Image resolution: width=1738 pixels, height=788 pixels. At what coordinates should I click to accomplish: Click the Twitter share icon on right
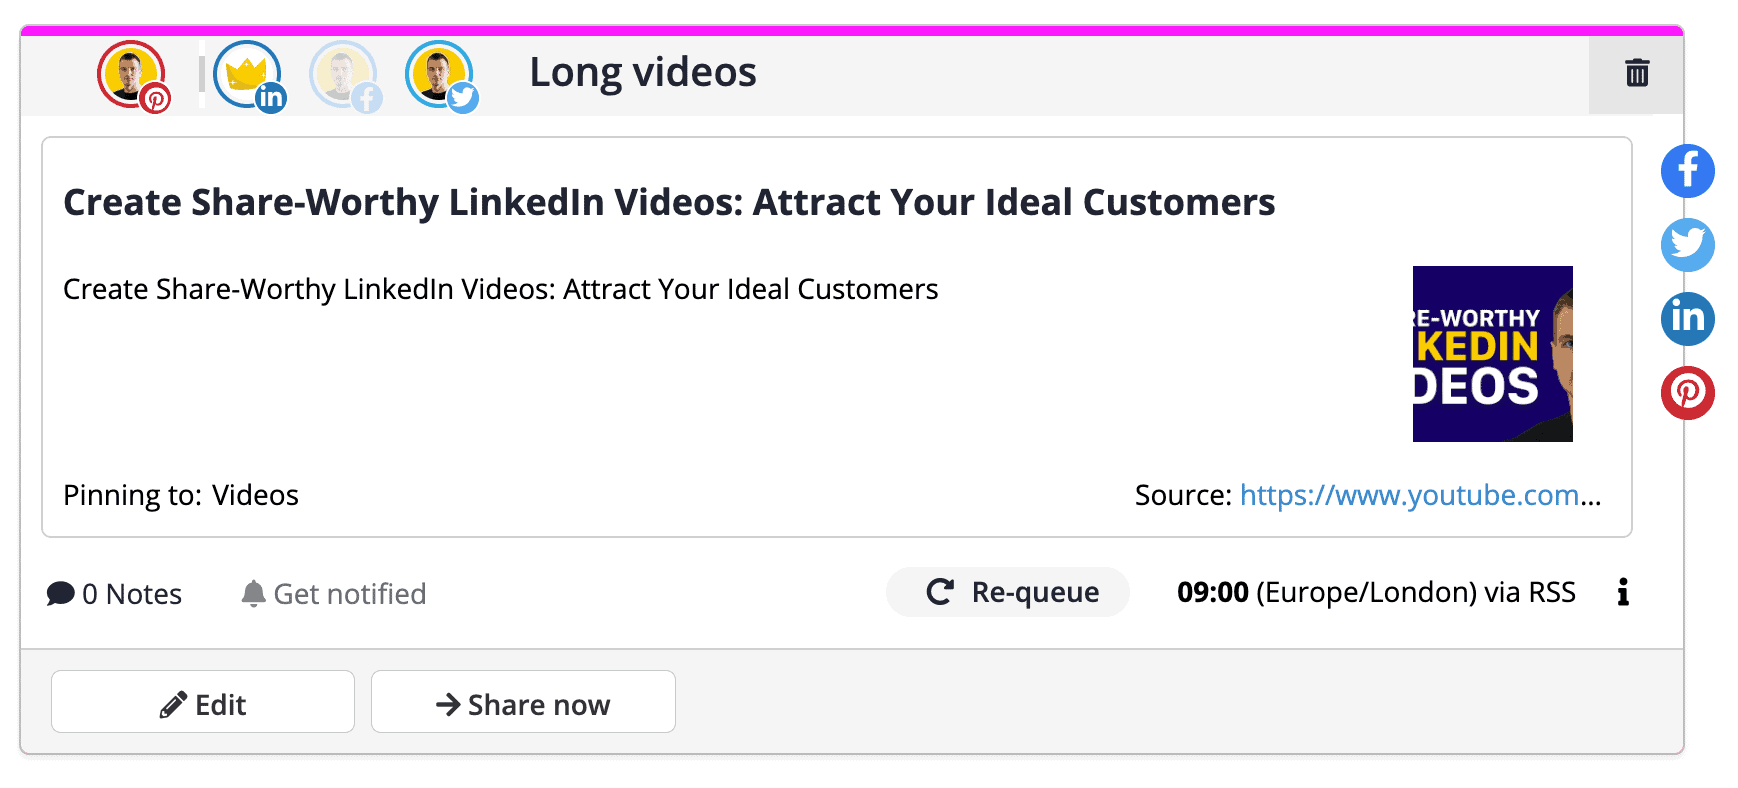click(1687, 245)
